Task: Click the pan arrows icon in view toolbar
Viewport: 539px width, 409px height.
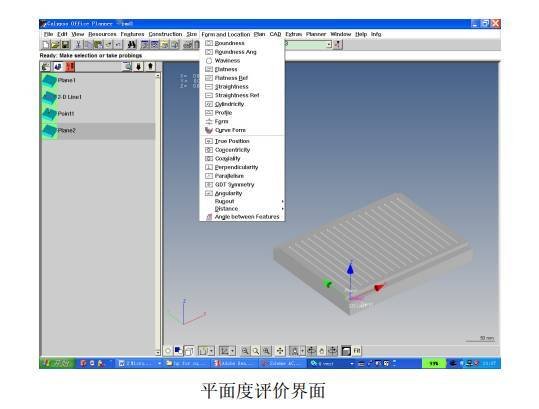Action: [x=280, y=351]
